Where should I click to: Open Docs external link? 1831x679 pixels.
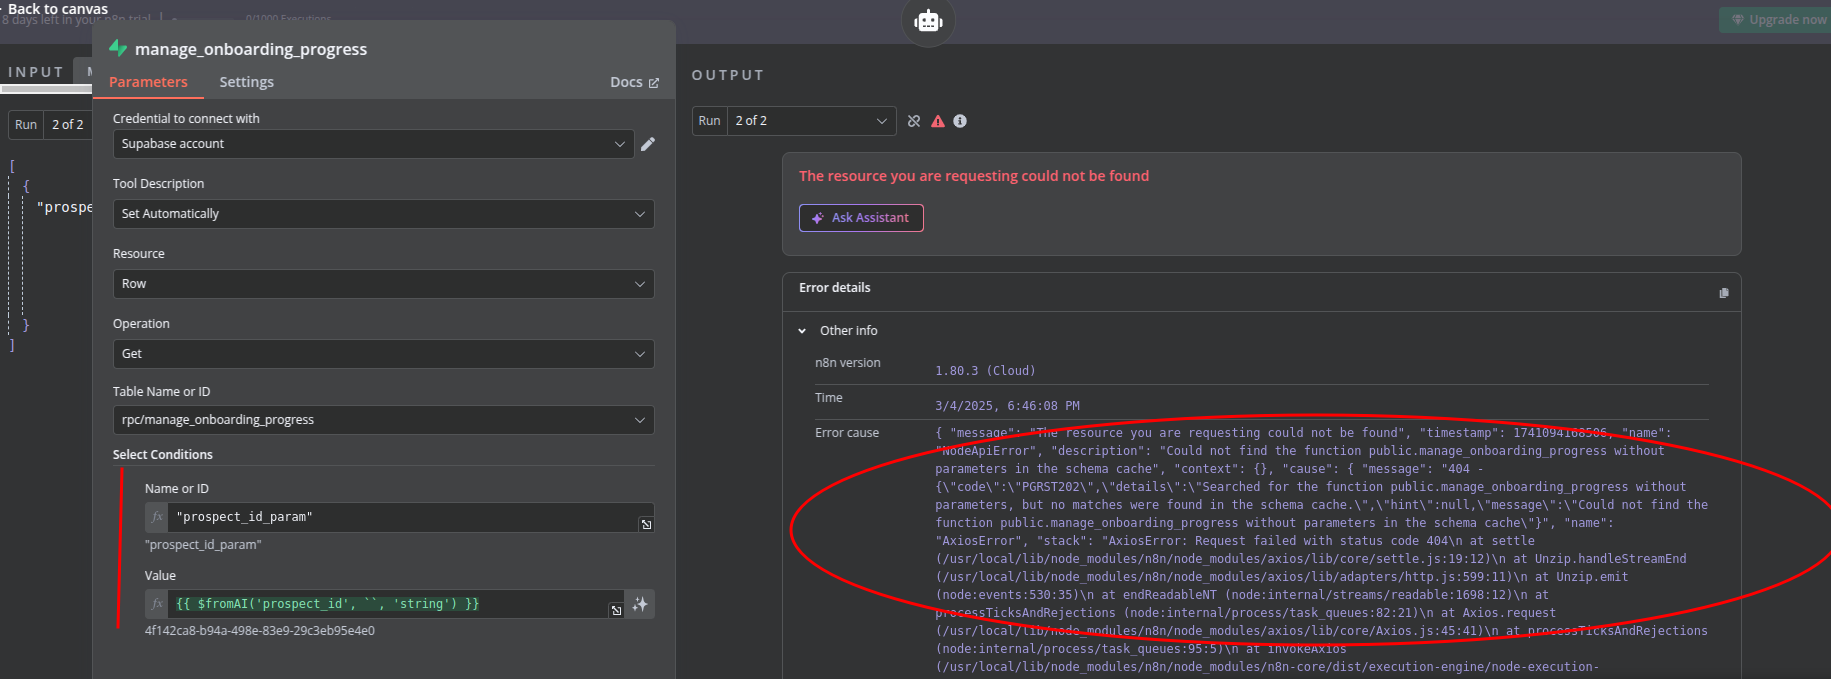coord(634,82)
